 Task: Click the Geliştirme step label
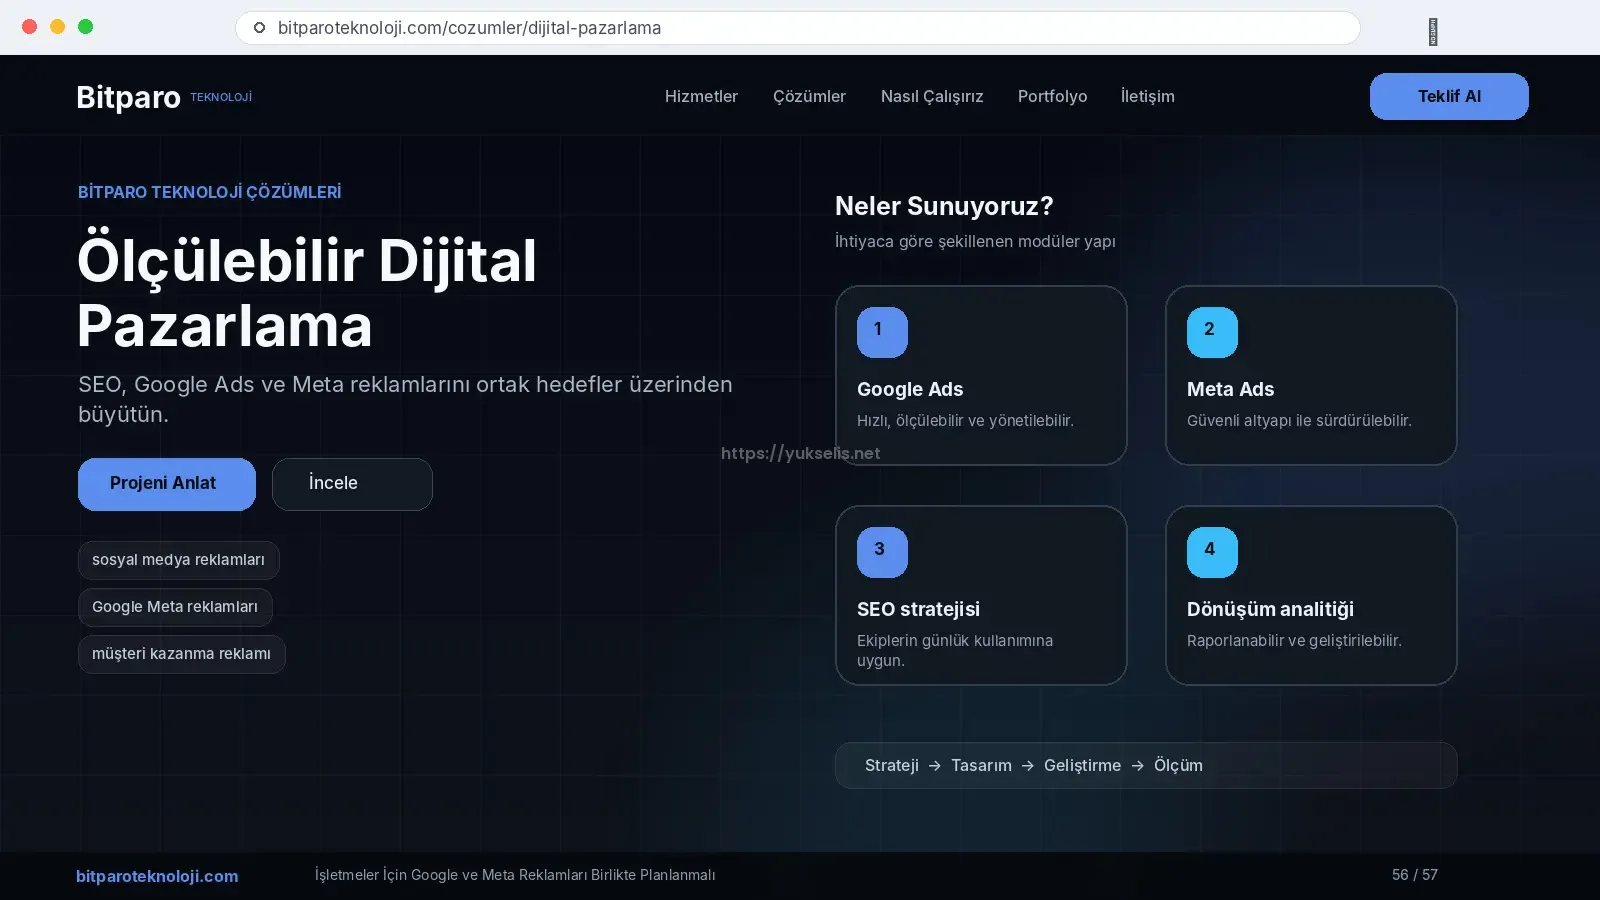[x=1082, y=765]
